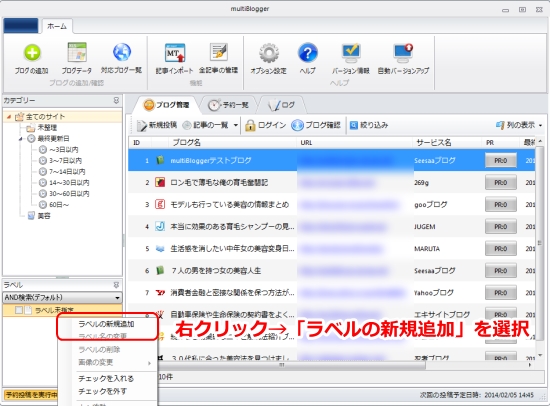Switch to the 予約一覧 tab
Viewport: 550px width, 406px height.
coord(228,105)
